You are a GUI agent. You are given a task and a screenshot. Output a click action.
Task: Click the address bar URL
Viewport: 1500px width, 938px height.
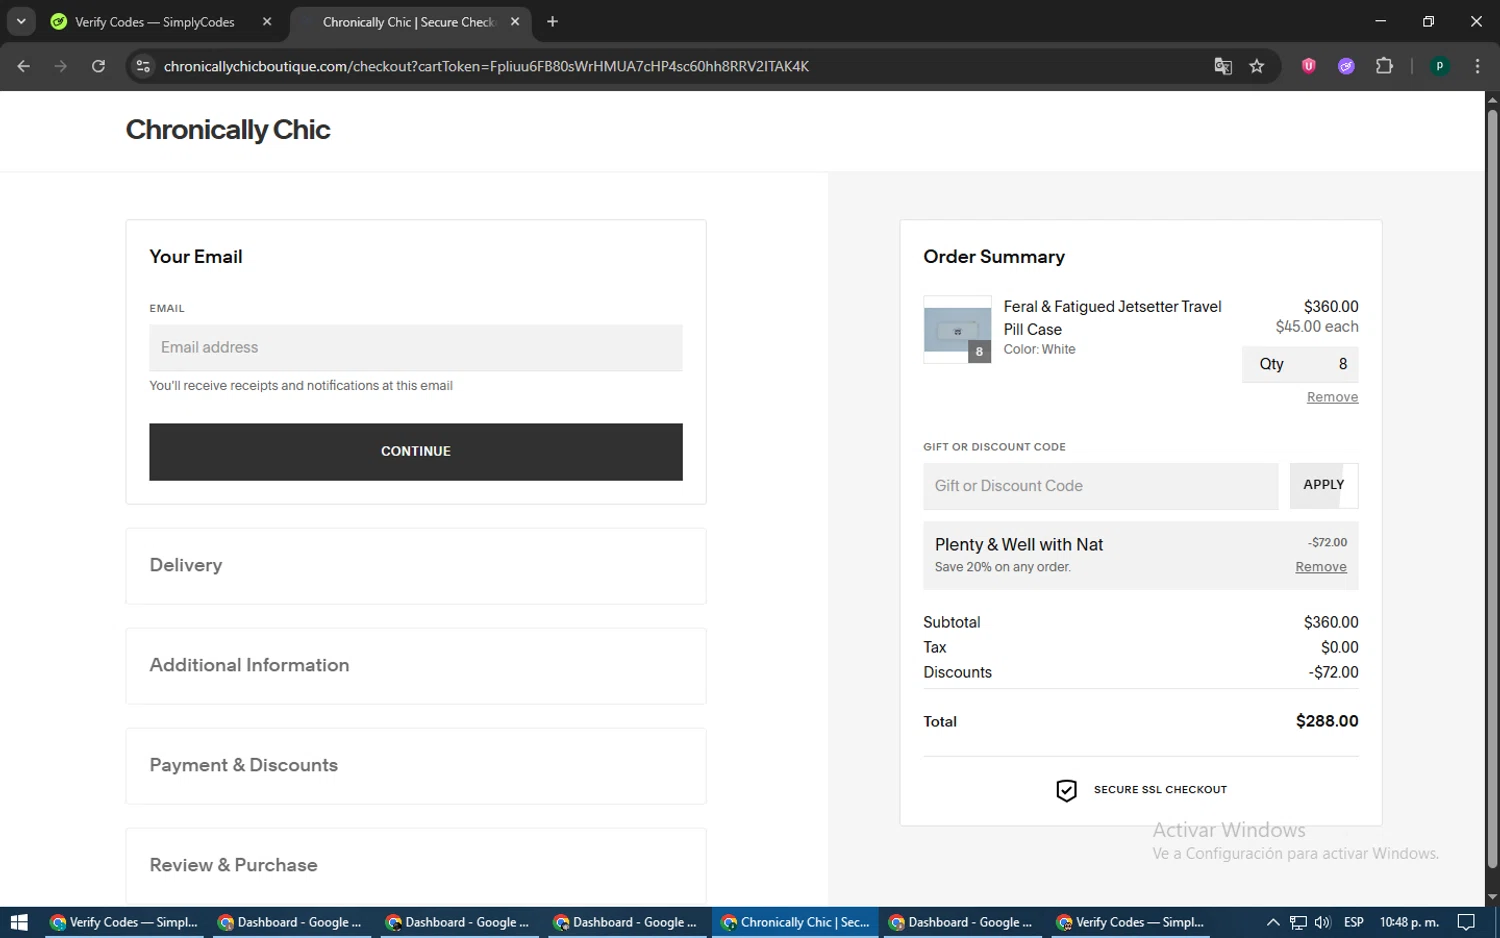point(486,66)
